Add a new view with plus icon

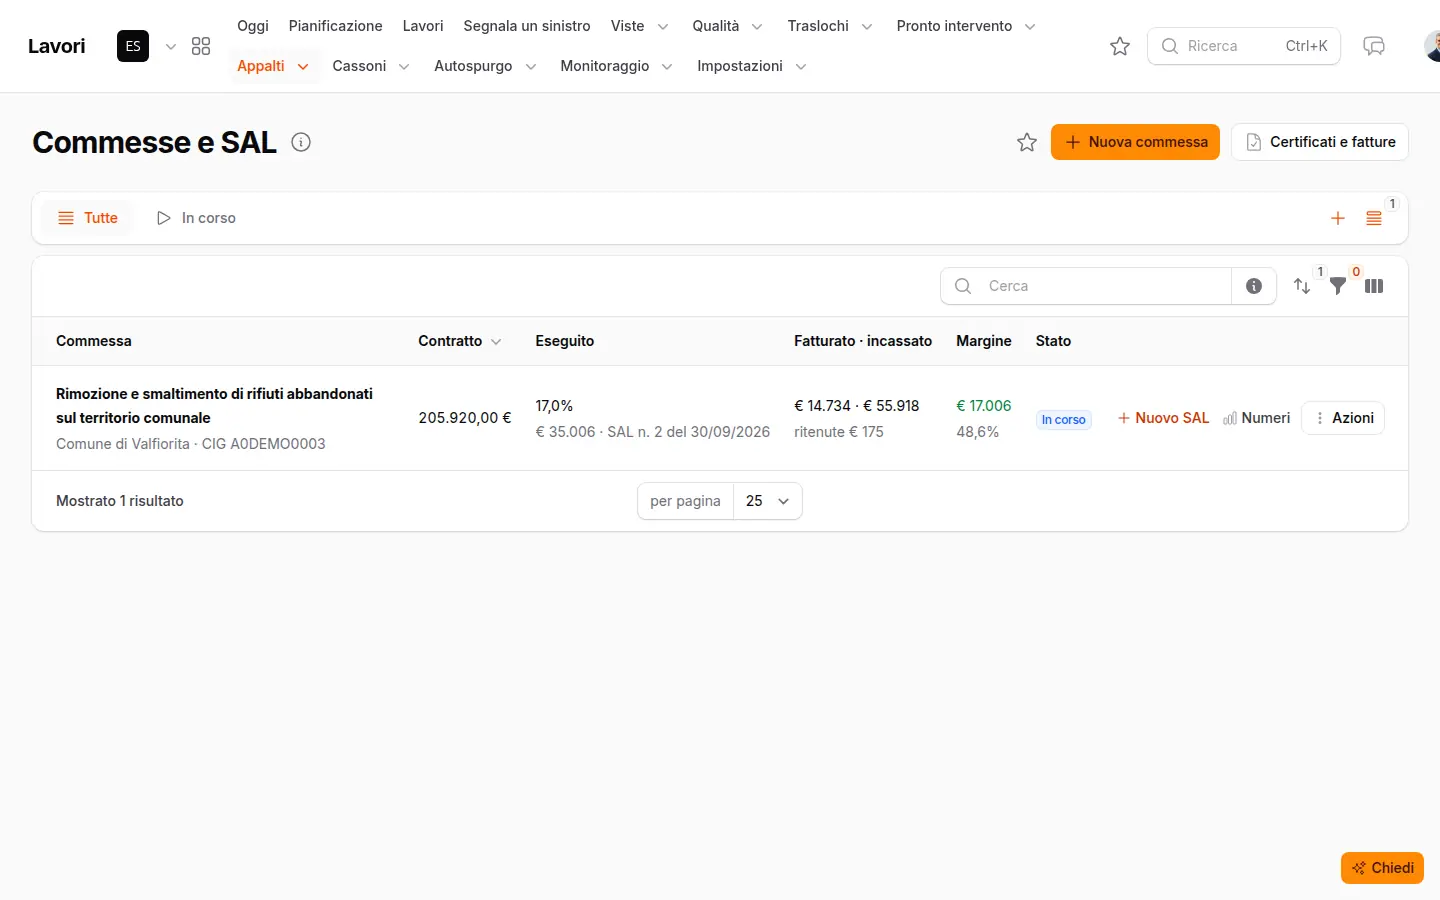point(1338,218)
